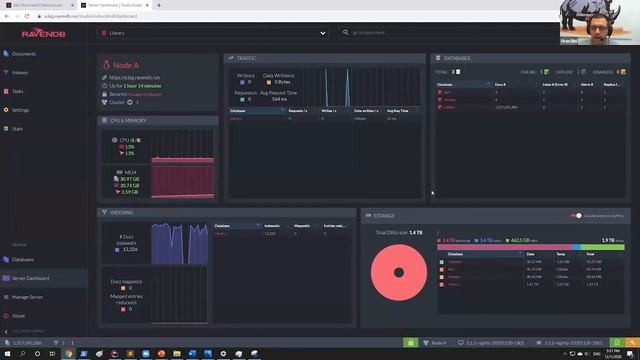Click the Online databases green icon
The height and width of the screenshot is (360, 640).
tap(546, 72)
